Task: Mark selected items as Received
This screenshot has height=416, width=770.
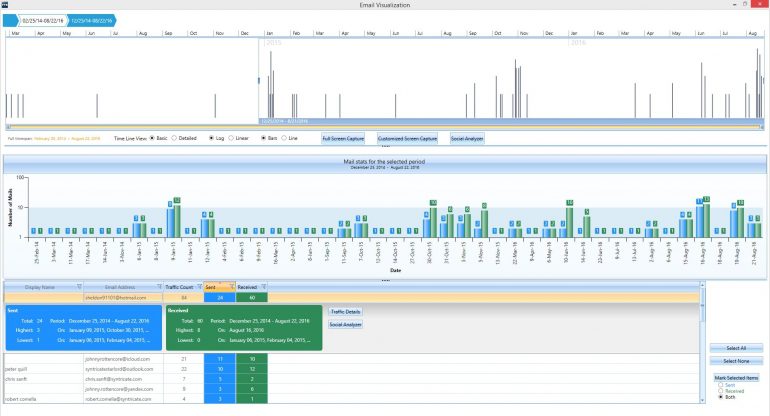Action: click(x=721, y=391)
